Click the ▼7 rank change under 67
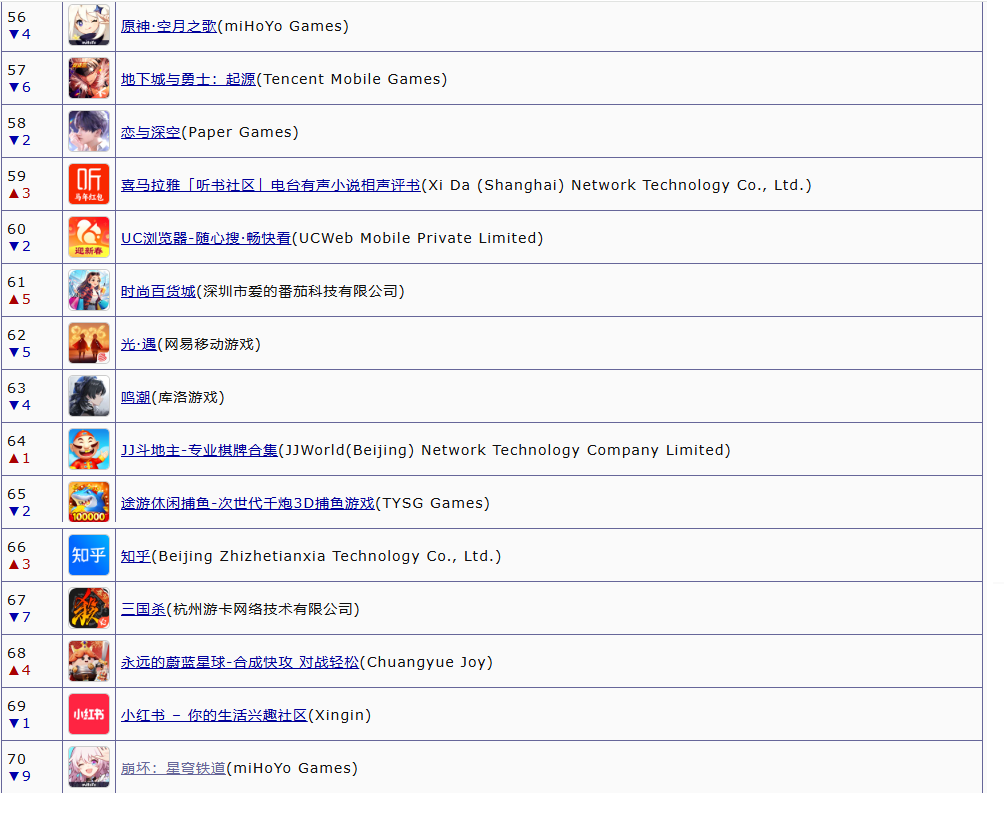The image size is (1004, 820). coord(19,617)
